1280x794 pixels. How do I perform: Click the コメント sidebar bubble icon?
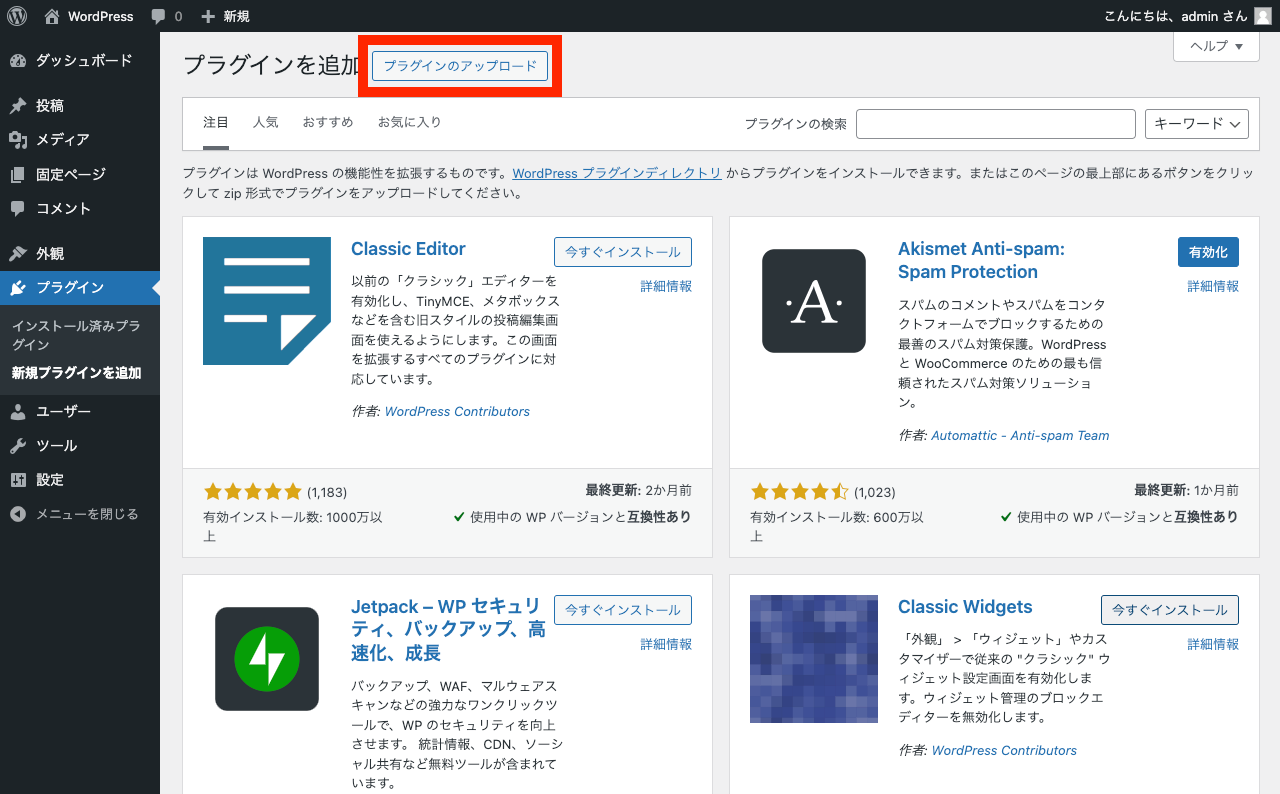pyautogui.click(x=18, y=209)
